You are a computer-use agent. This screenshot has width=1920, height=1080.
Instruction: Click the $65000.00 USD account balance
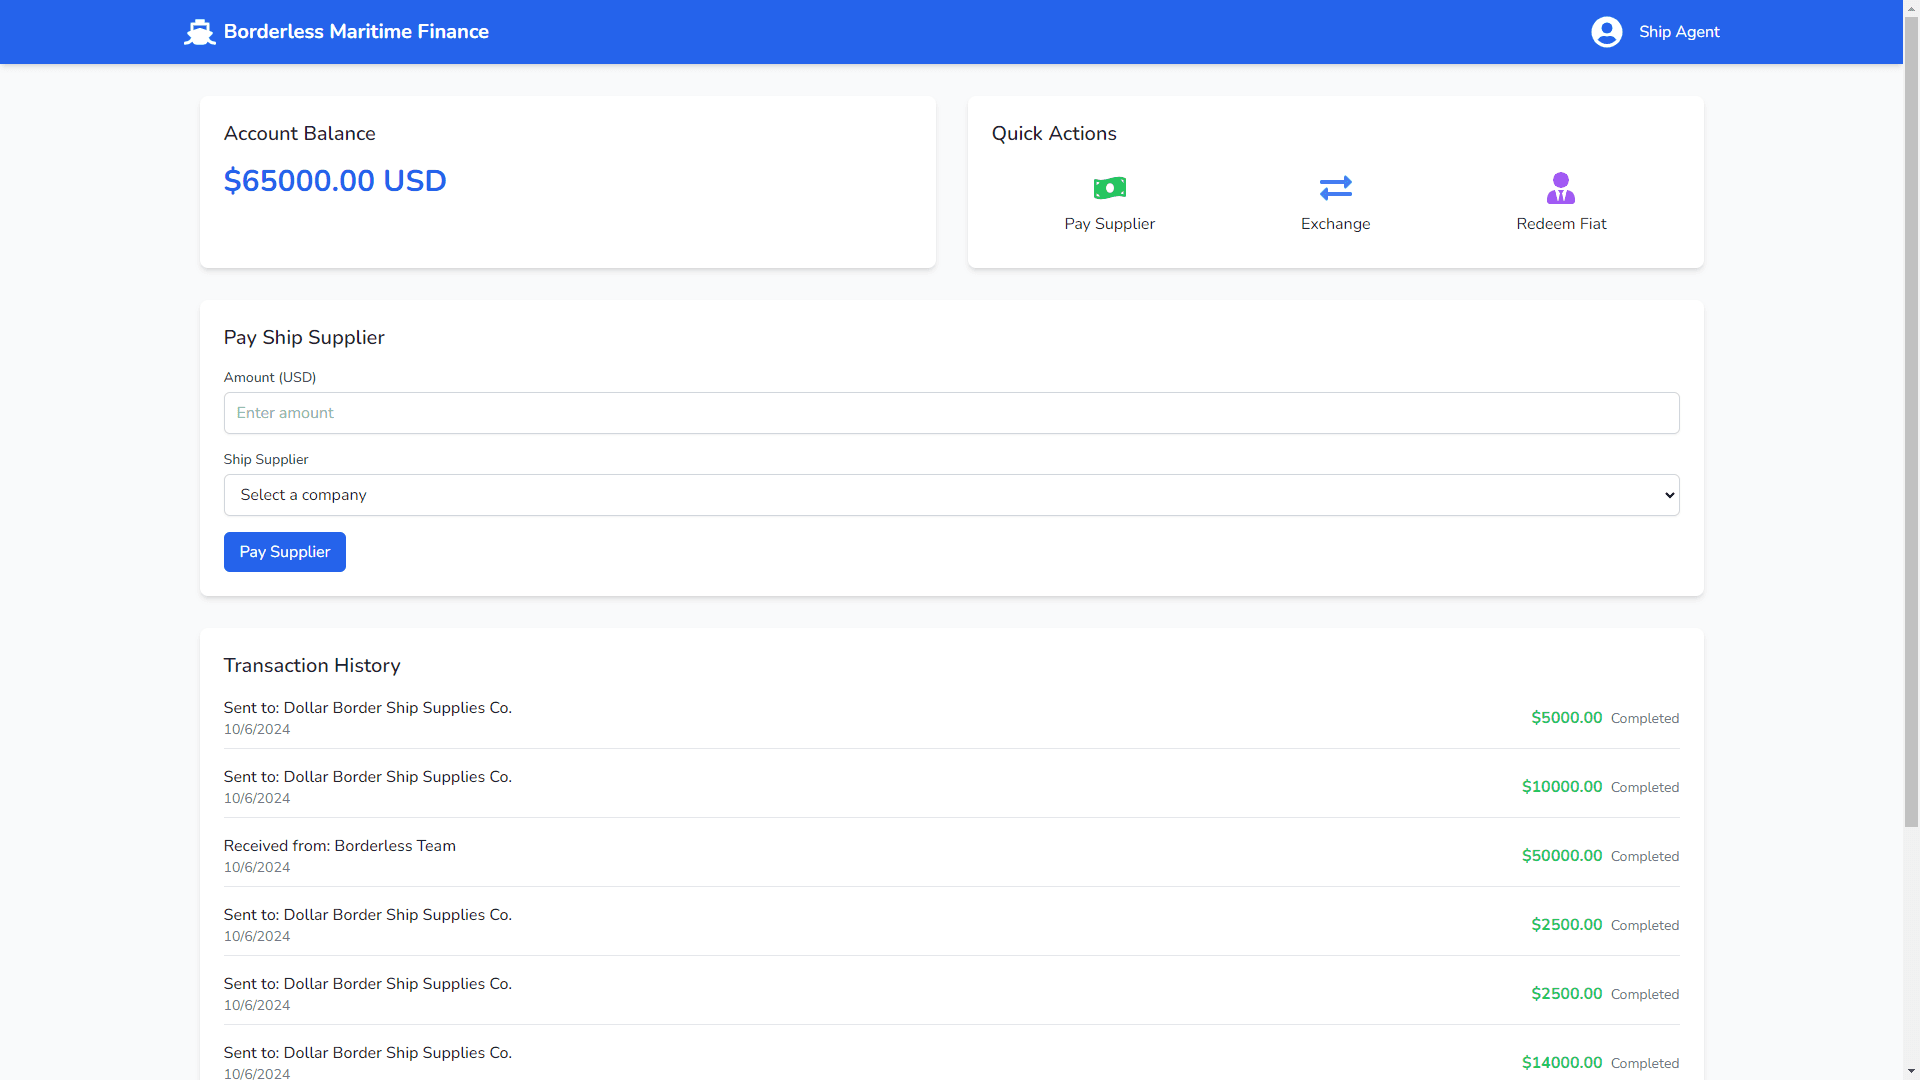(x=335, y=181)
